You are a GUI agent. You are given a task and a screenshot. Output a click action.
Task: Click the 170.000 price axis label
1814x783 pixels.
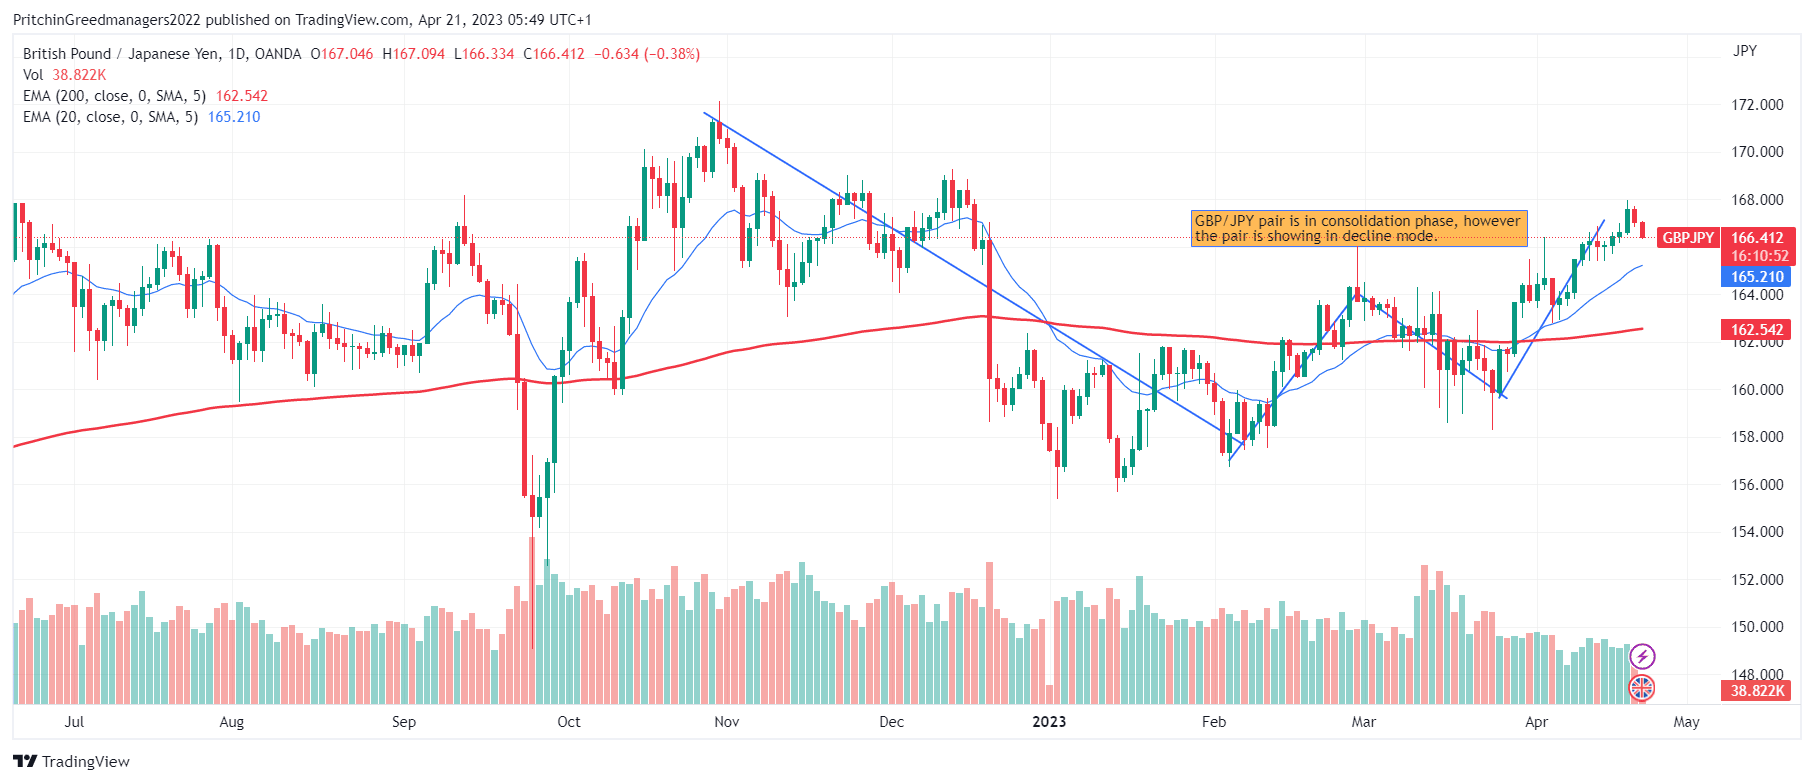pyautogui.click(x=1757, y=152)
